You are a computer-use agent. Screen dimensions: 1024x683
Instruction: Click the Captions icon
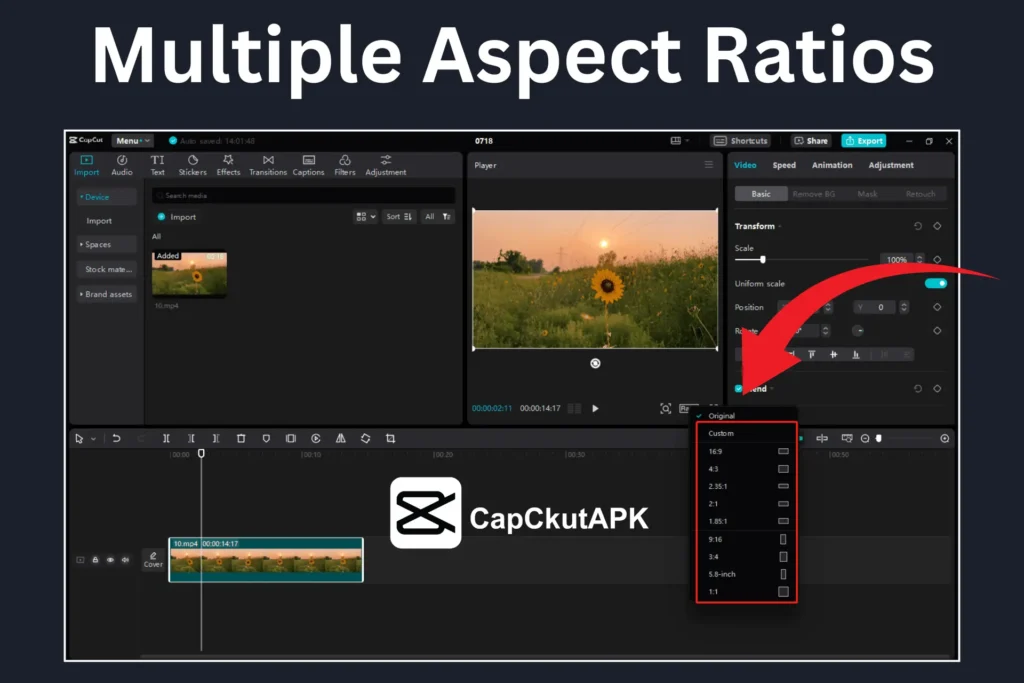308,165
